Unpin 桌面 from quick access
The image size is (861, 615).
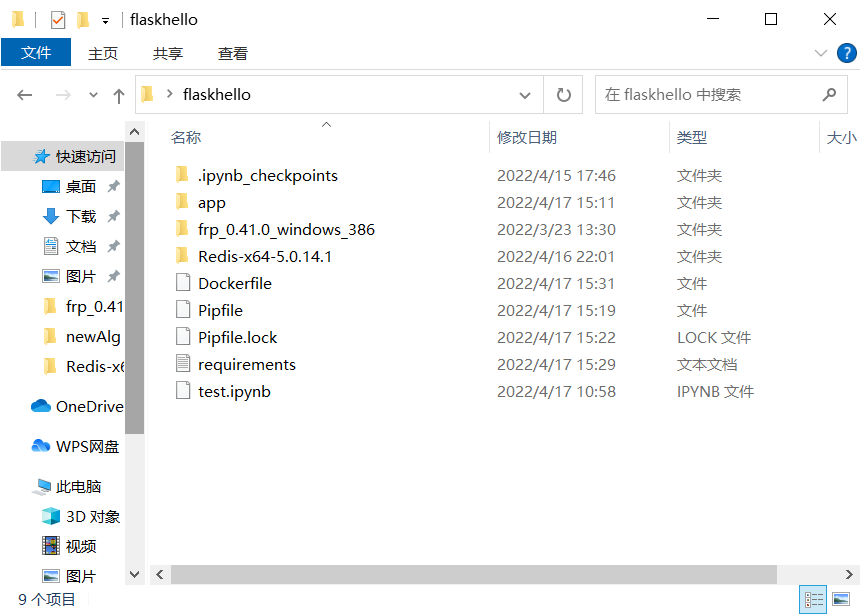pos(113,186)
